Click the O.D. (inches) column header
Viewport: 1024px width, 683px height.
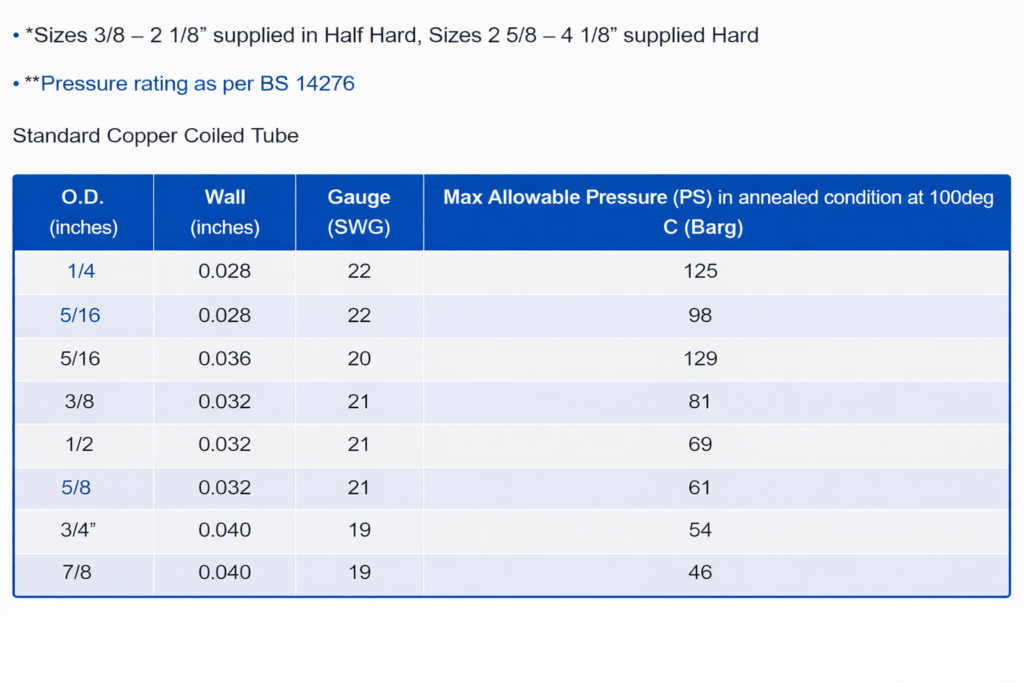tap(83, 212)
